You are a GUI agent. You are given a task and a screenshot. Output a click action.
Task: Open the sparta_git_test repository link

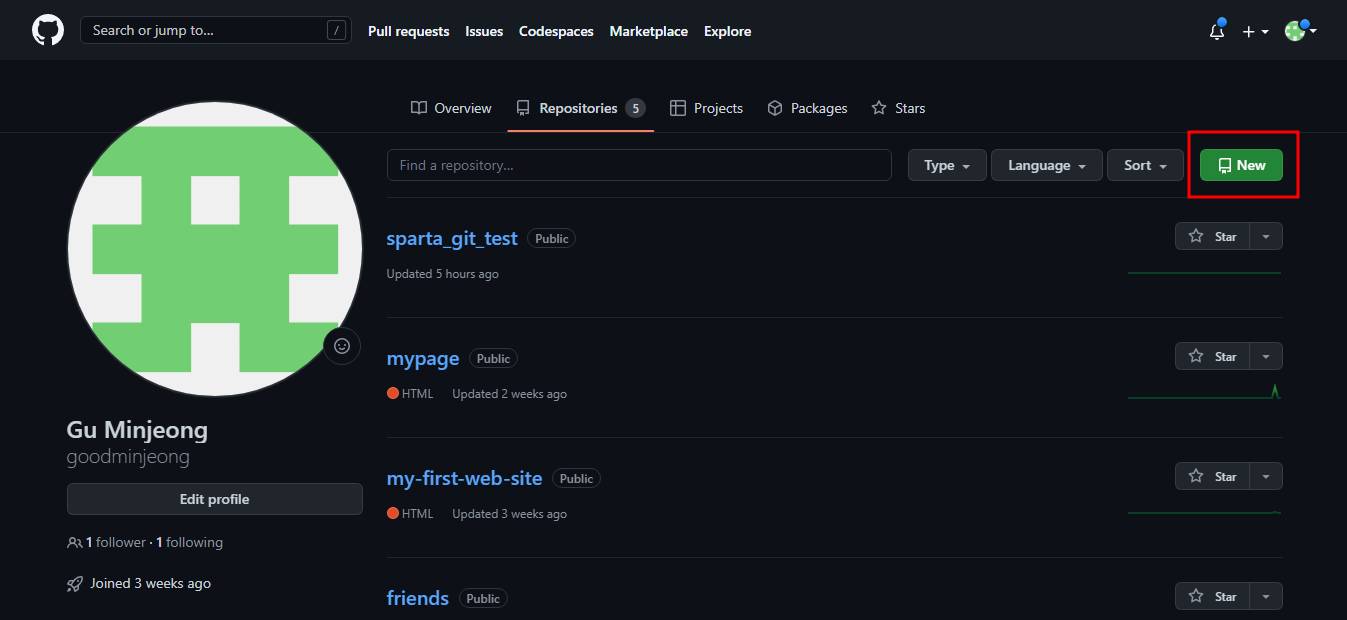452,238
